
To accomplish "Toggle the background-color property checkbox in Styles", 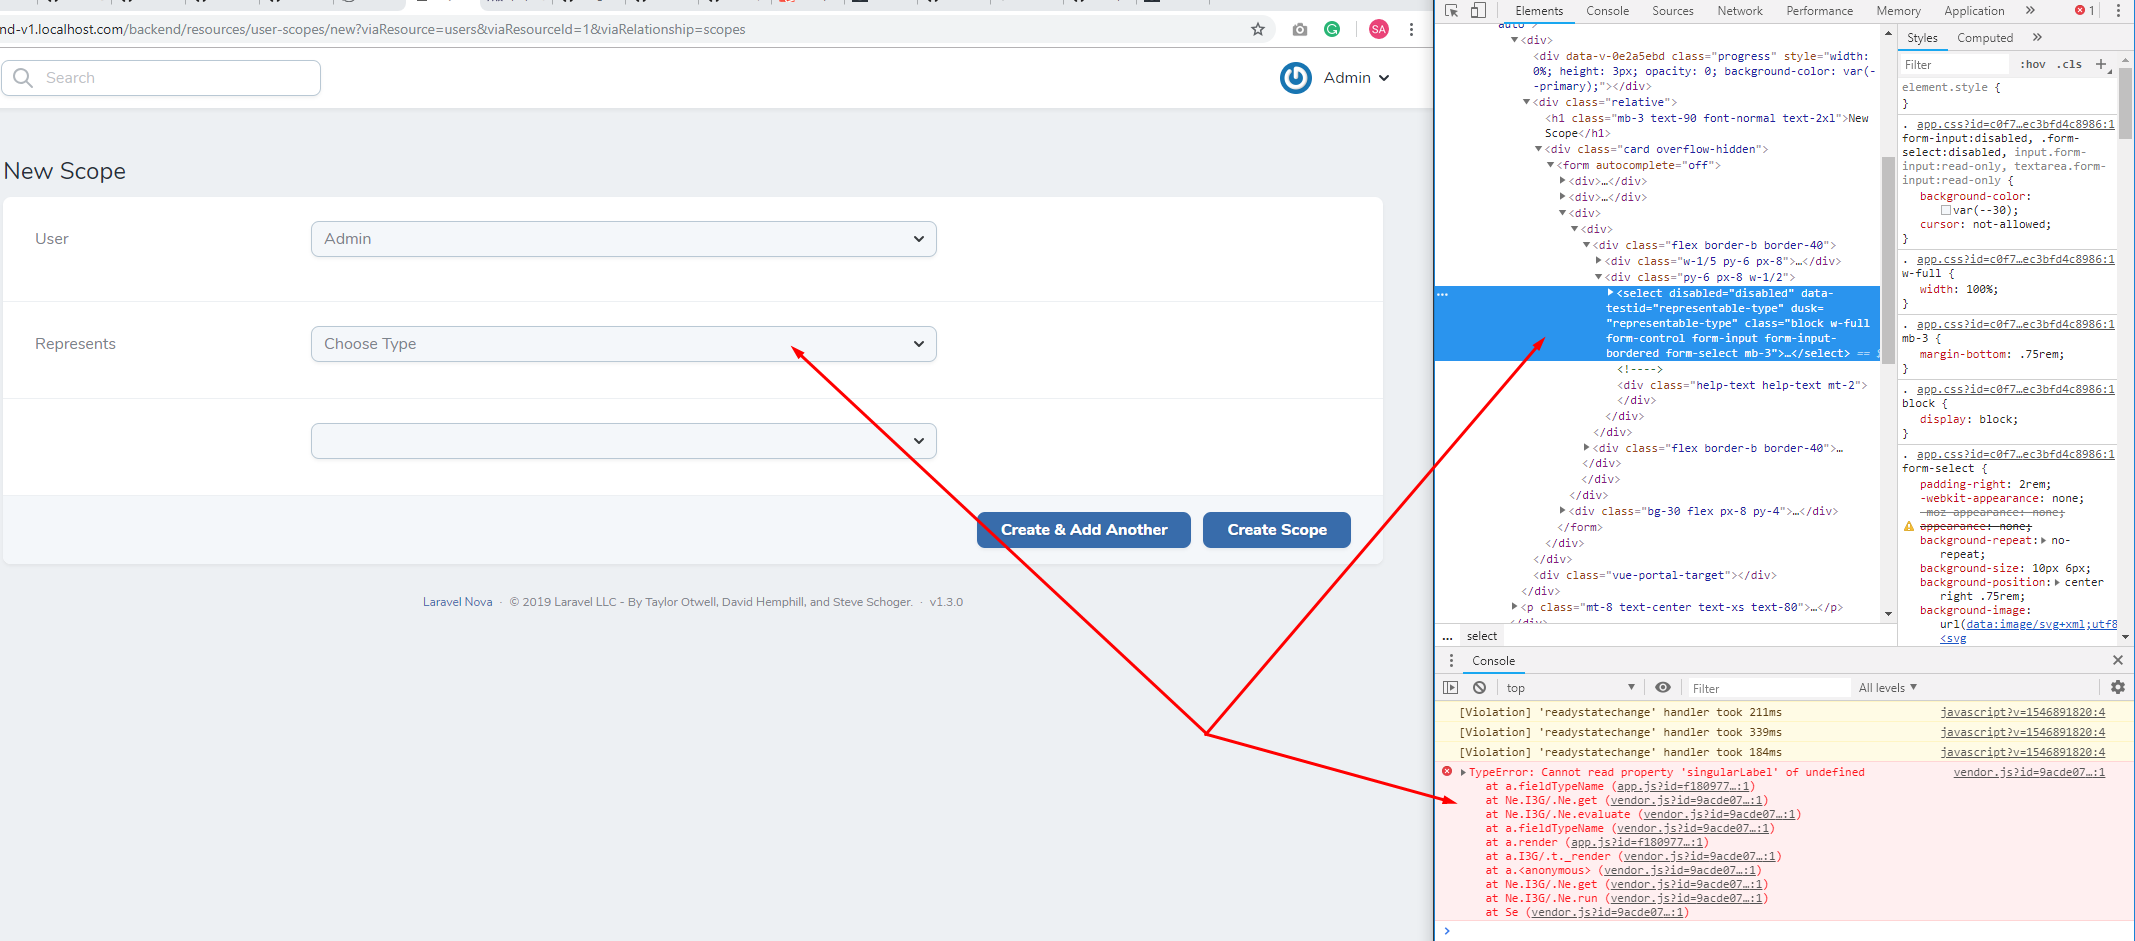I will tap(1945, 209).
